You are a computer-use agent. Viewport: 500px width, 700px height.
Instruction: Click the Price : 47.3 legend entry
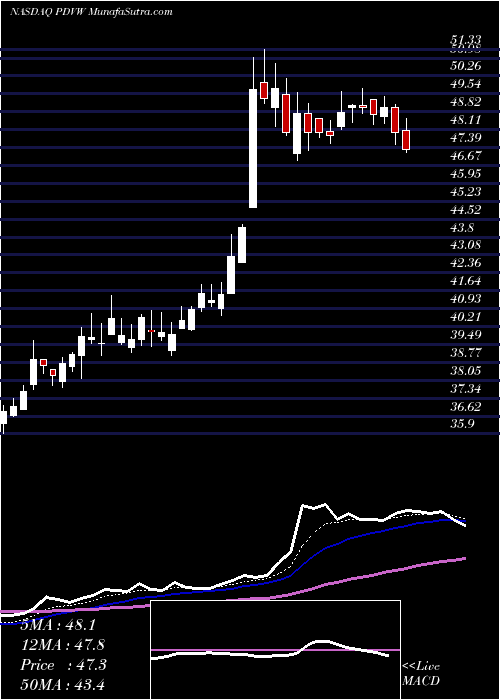(63, 665)
